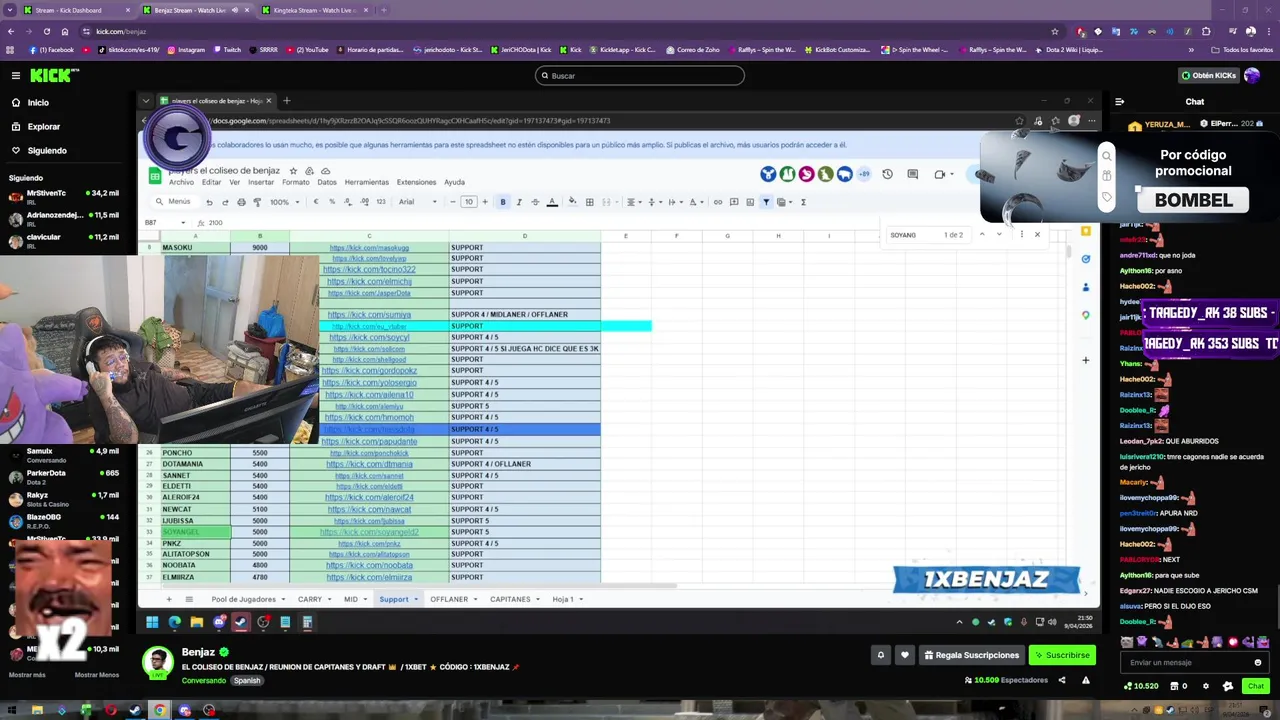Open version history clock icon

tap(887, 174)
